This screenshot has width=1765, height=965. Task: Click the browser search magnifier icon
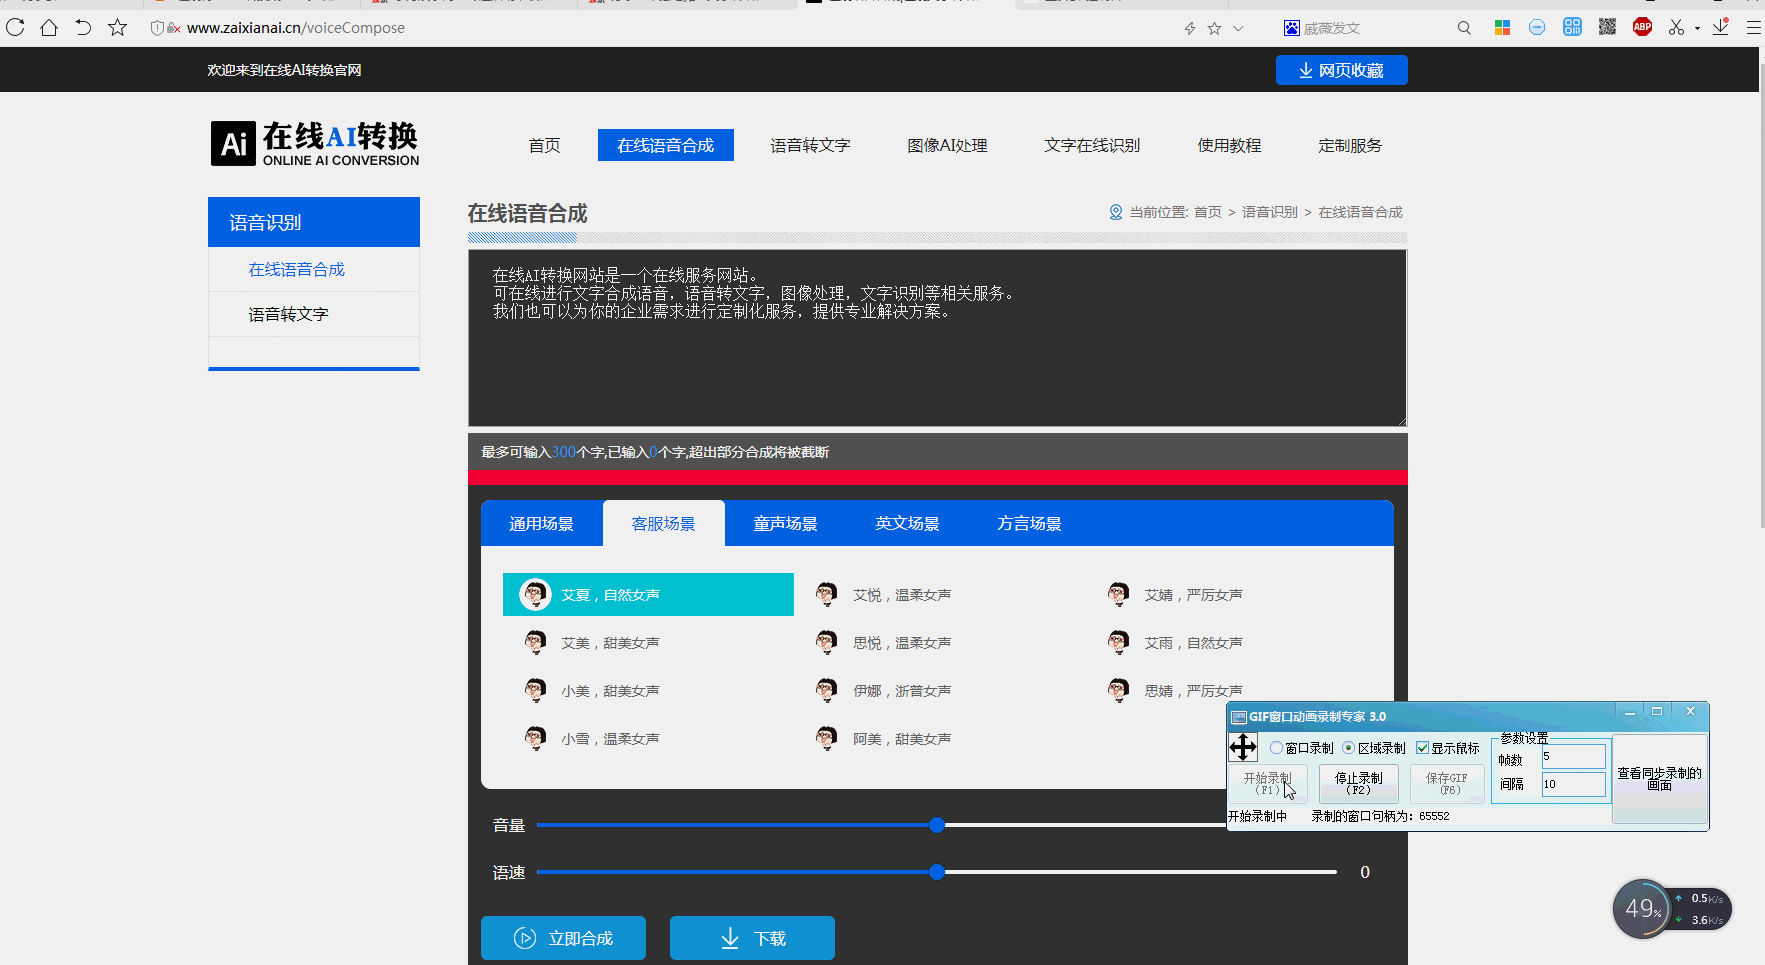(1464, 28)
